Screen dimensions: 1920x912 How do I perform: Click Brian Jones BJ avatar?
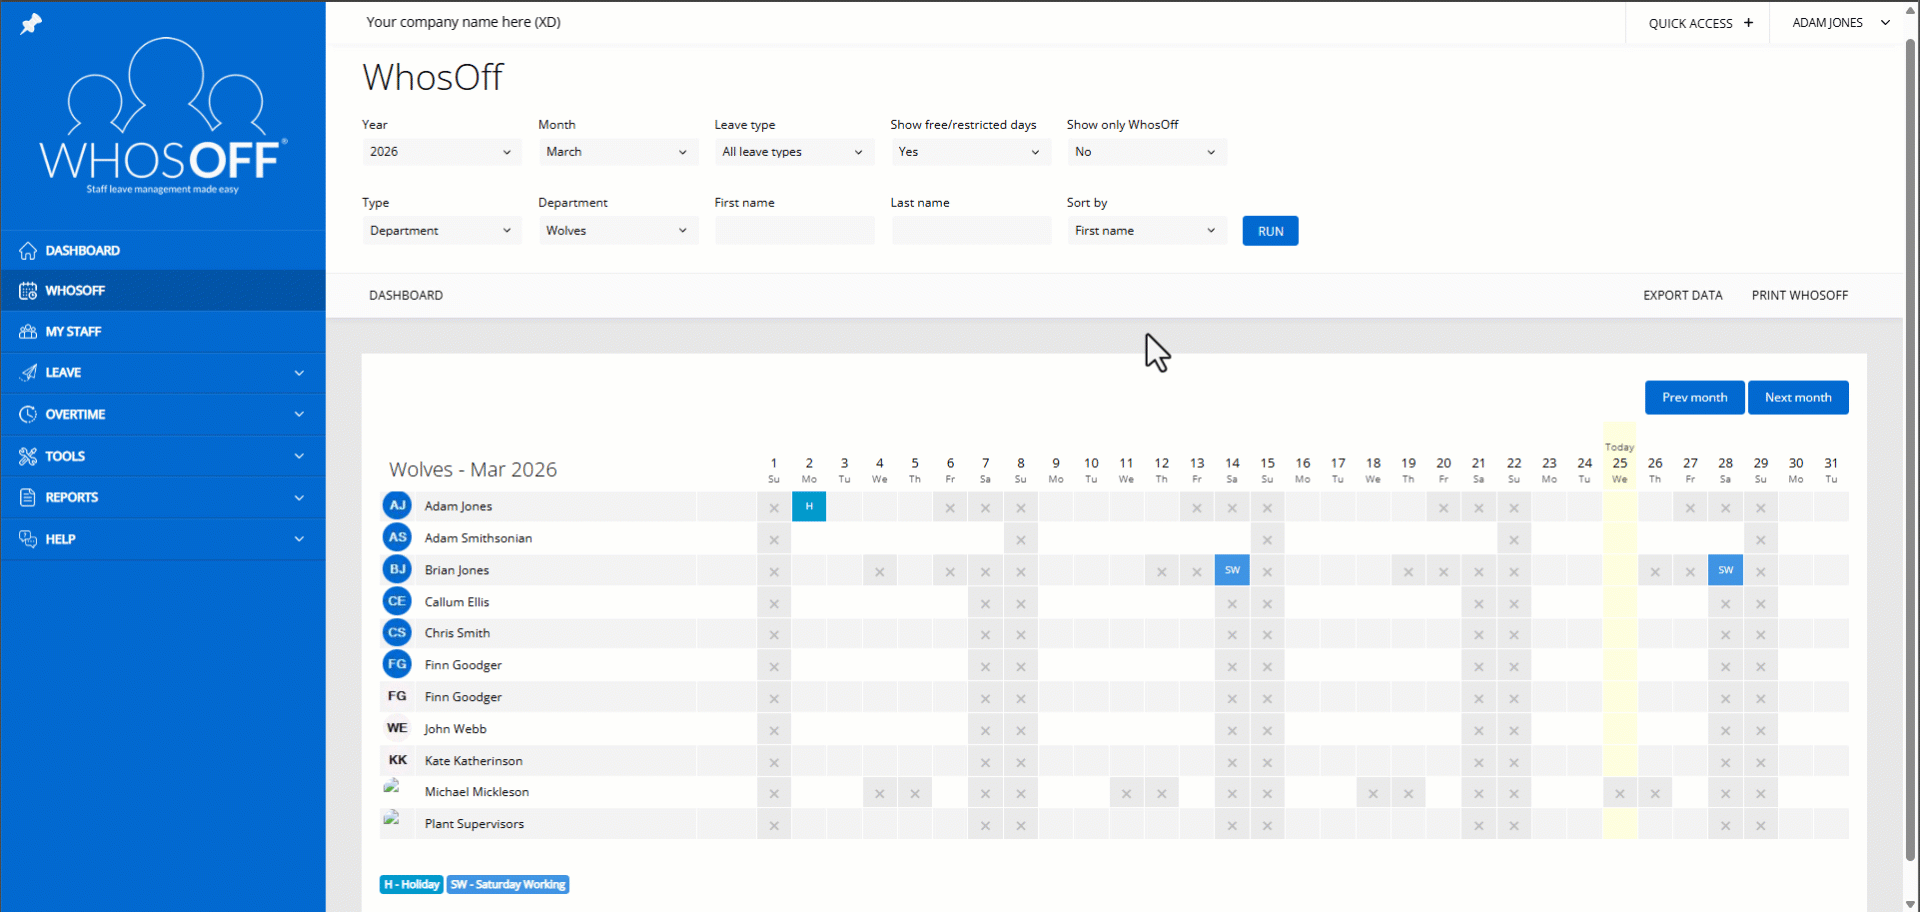[x=397, y=570]
